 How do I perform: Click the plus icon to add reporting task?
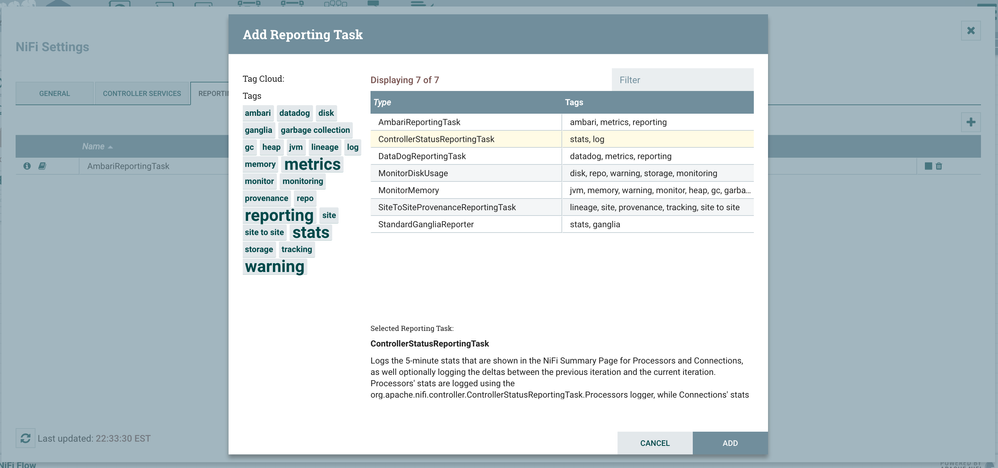click(969, 122)
